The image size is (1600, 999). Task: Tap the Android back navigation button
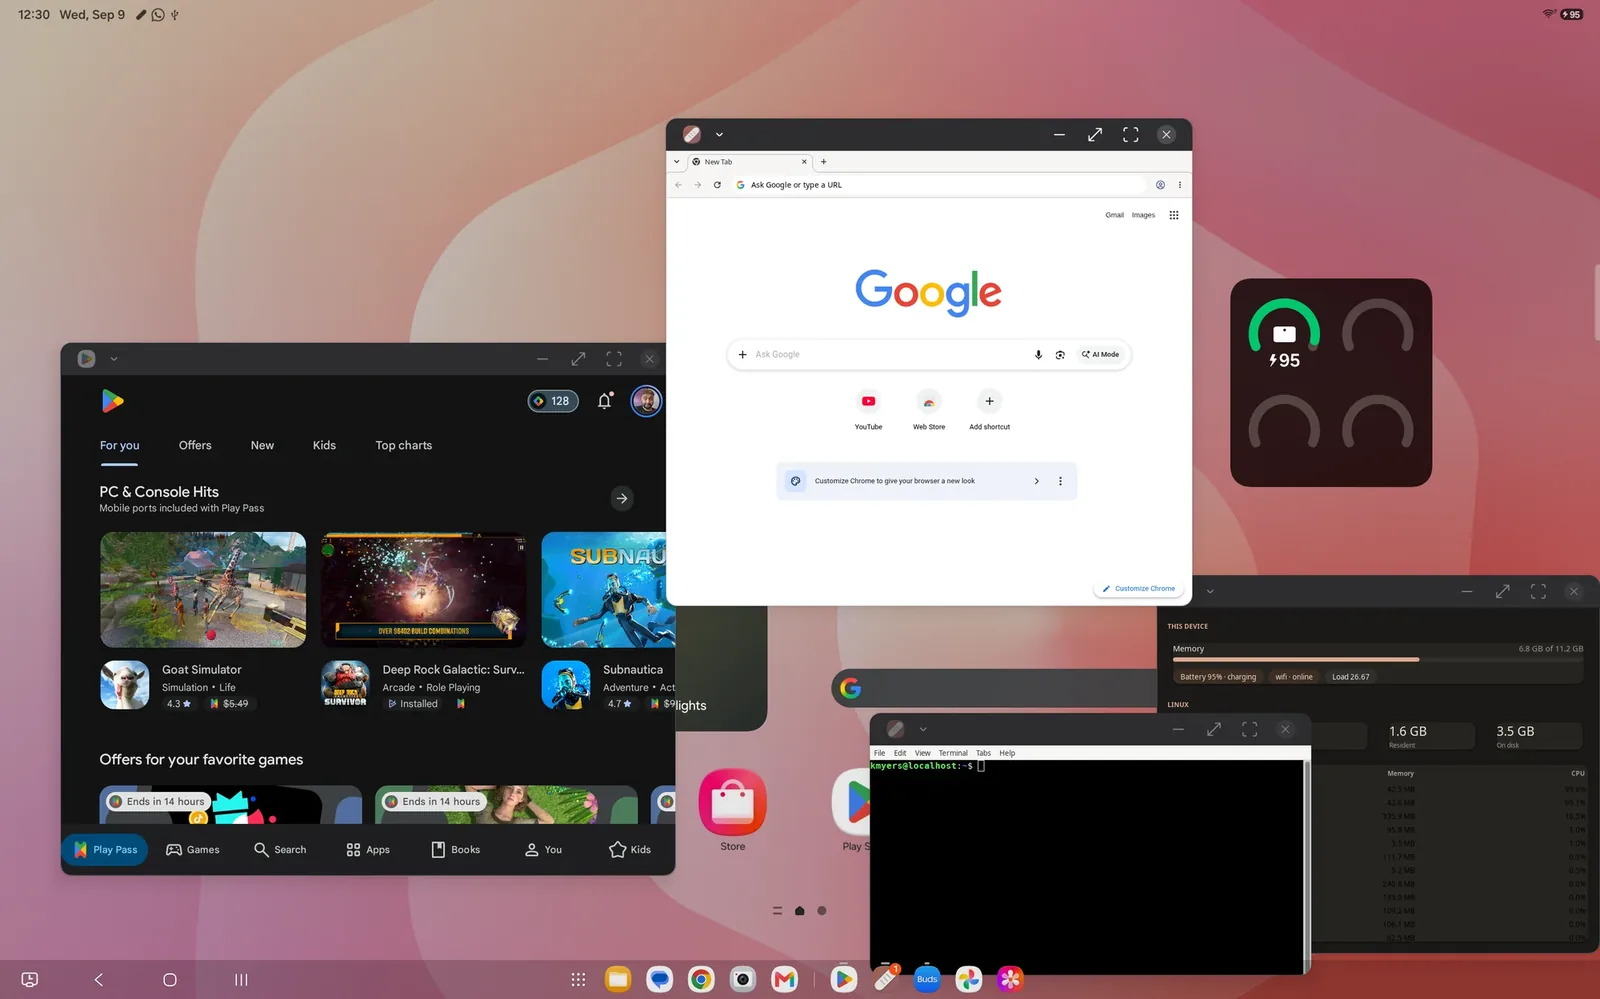(x=99, y=980)
